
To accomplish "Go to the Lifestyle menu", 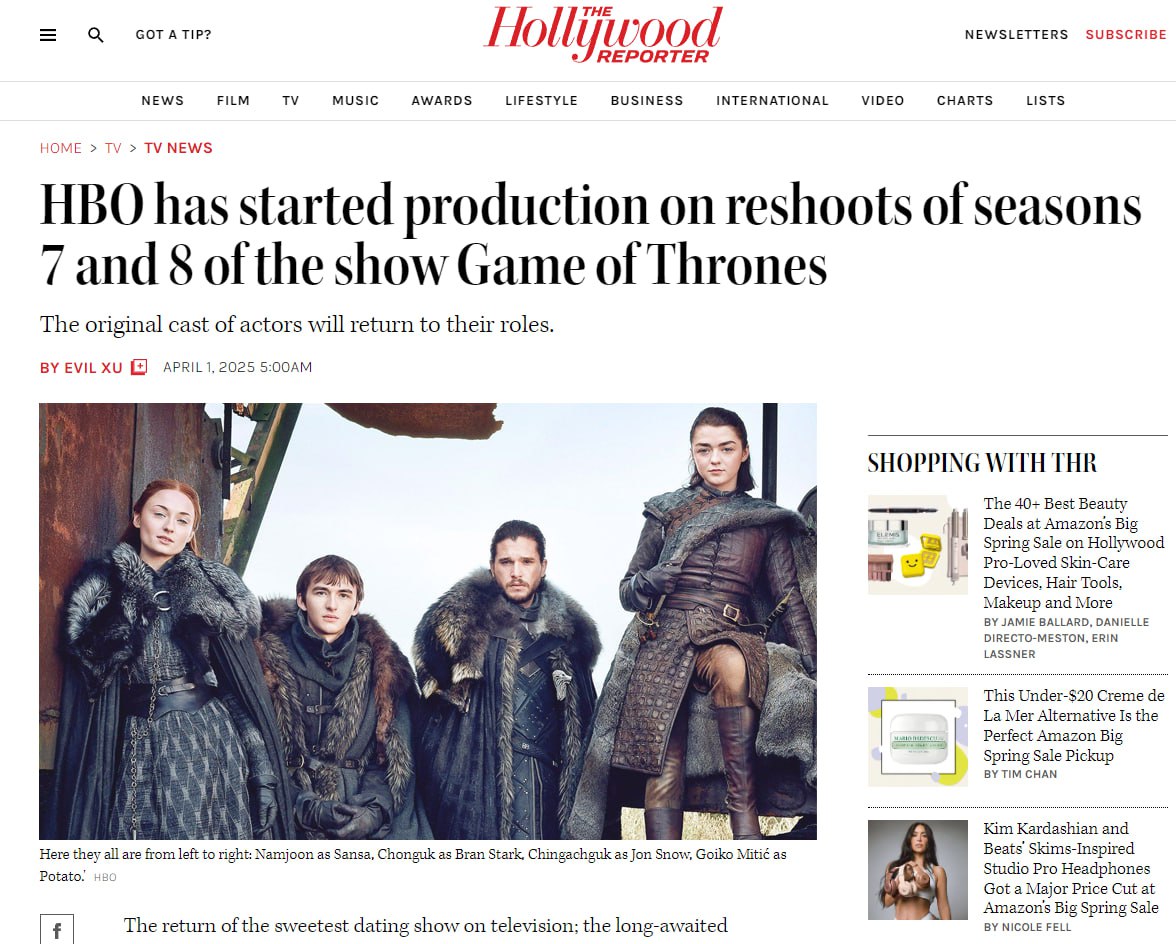I will coord(542,100).
